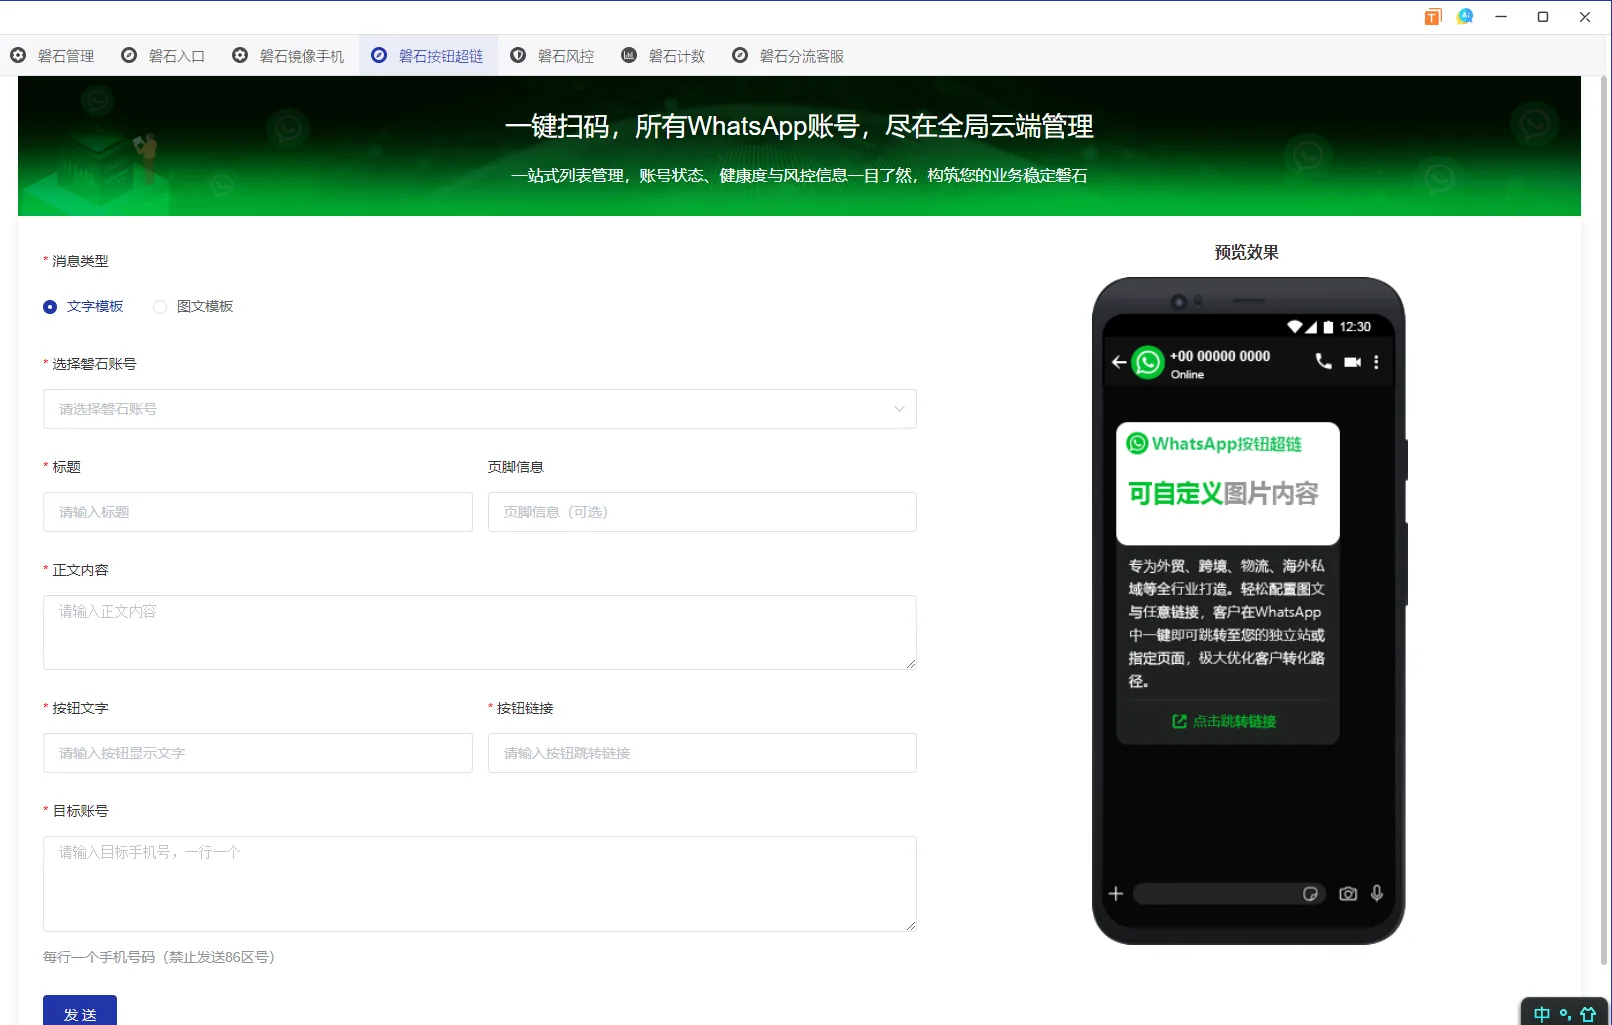Click the back arrow in the WhatsApp preview
Viewport: 1612px width, 1025px height.
point(1118,362)
